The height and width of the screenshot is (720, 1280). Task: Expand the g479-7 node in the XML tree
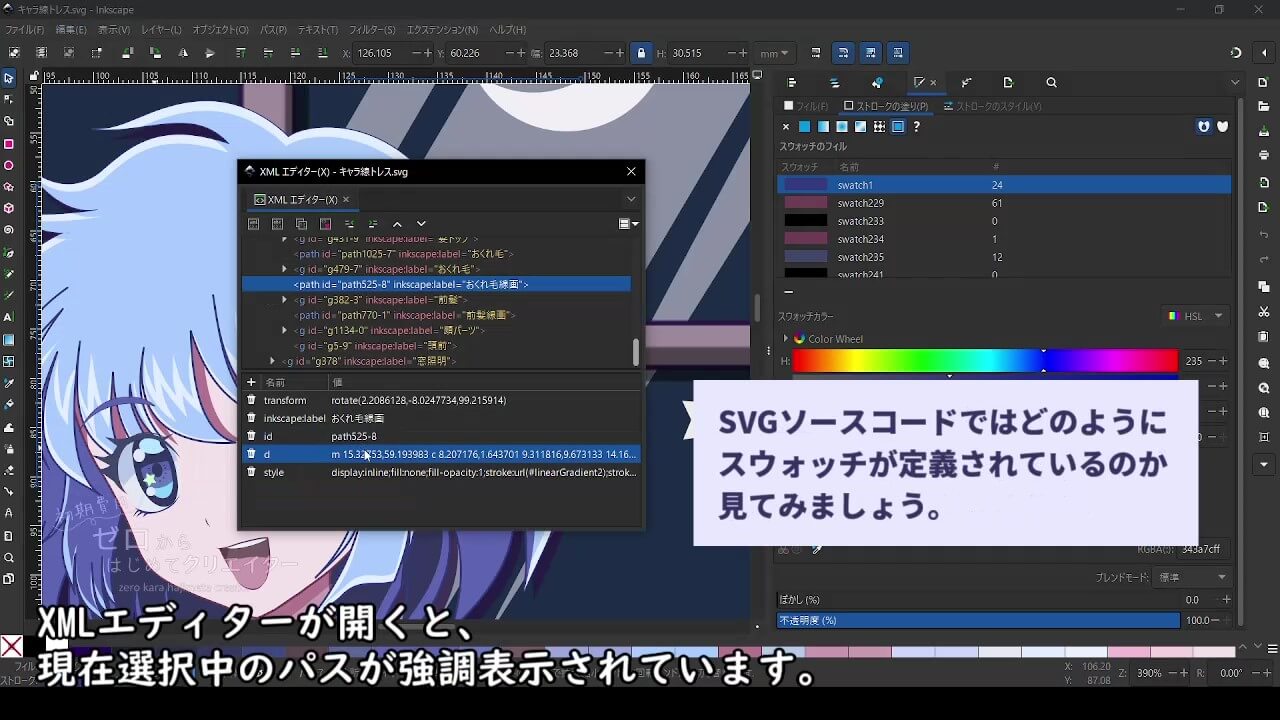tap(284, 269)
